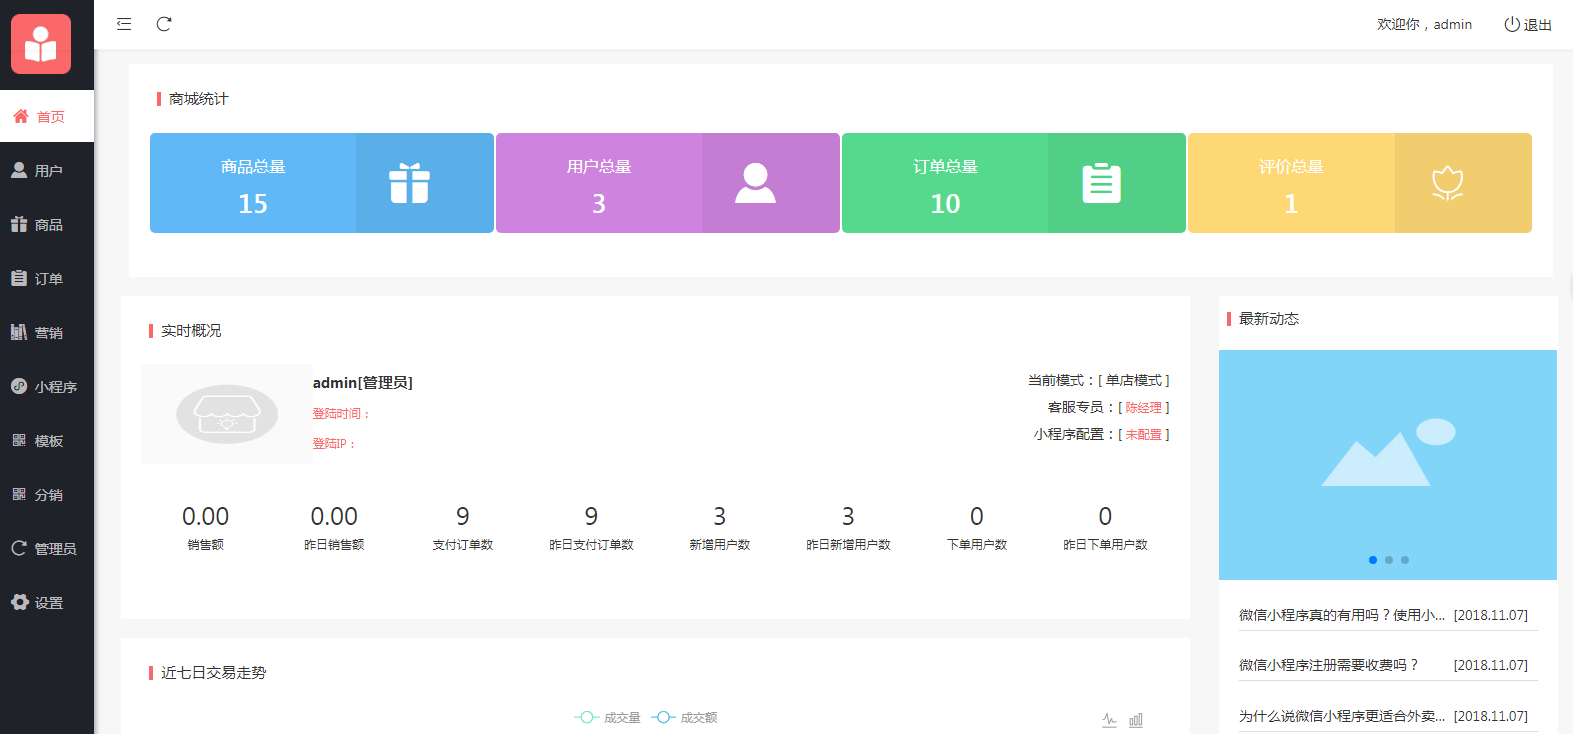Click the gift icon in 商品总量 card
Image resolution: width=1573 pixels, height=734 pixels.
[410, 183]
